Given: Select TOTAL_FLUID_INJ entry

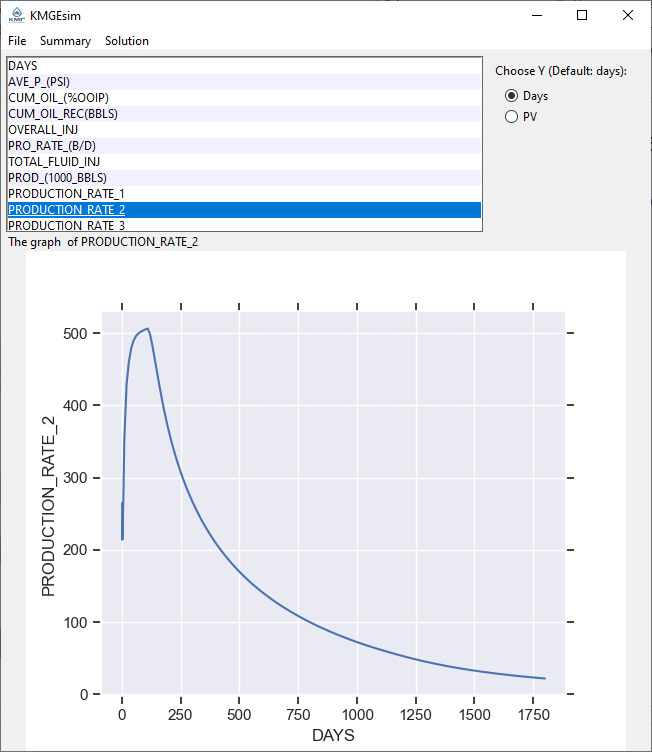Looking at the screenshot, I should click(244, 162).
